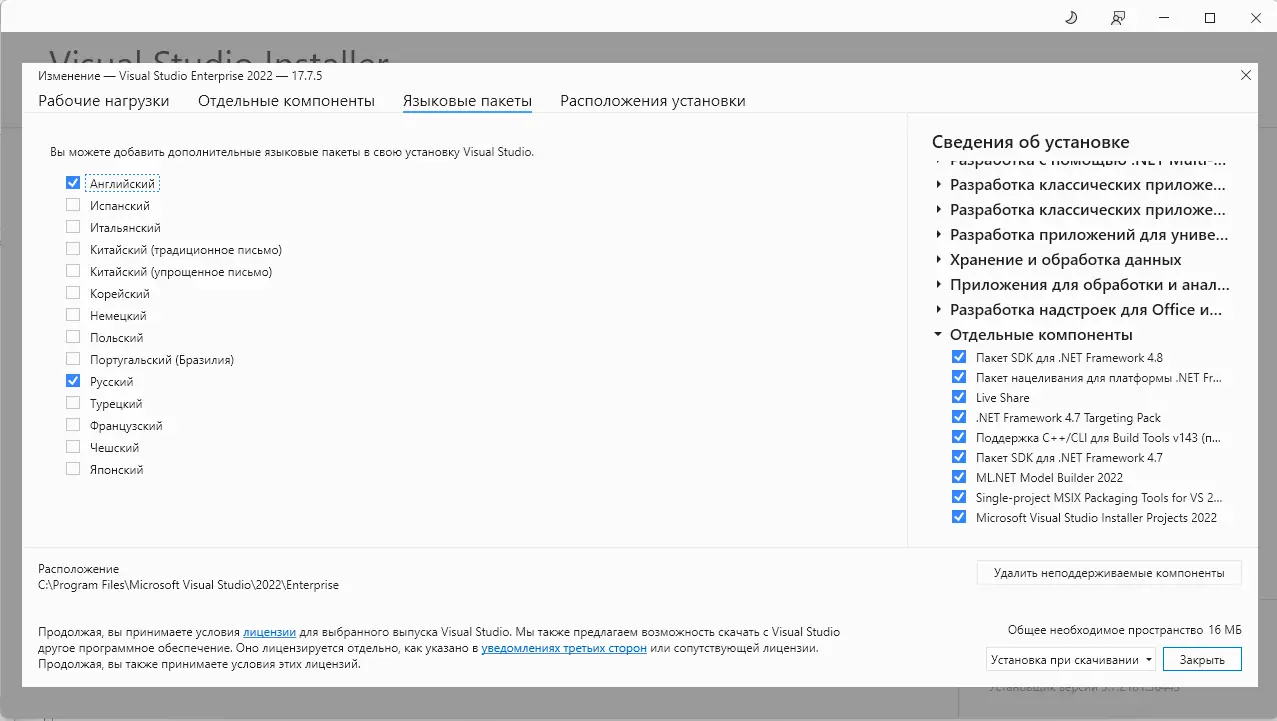
Task: Uncheck Microsoft Visual Studio Installer Projects 2022
Action: tap(959, 517)
